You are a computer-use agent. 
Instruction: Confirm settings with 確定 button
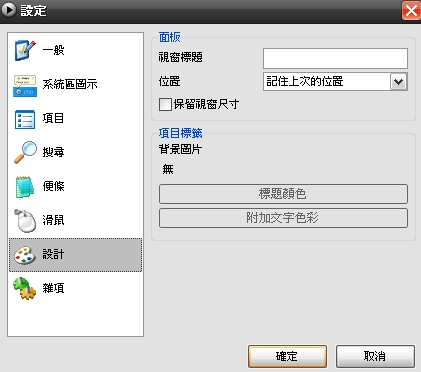tap(287, 356)
